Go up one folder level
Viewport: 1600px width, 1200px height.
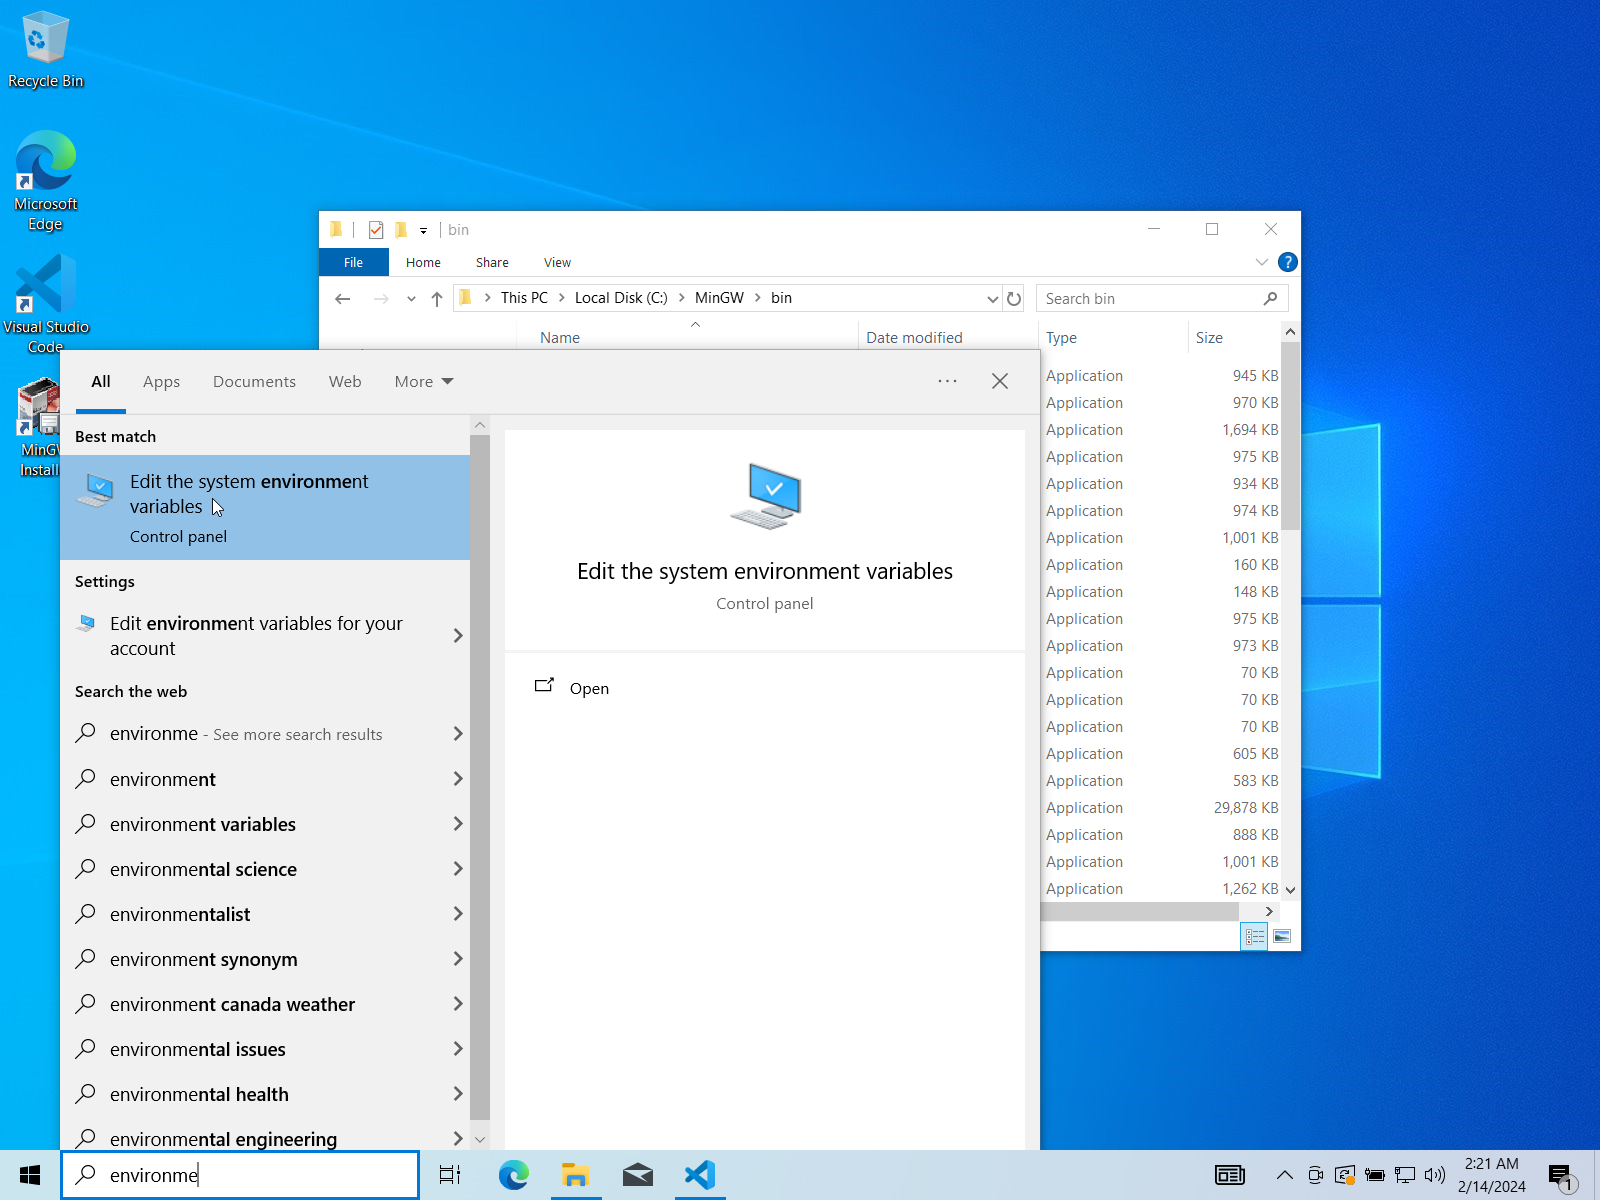437,299
